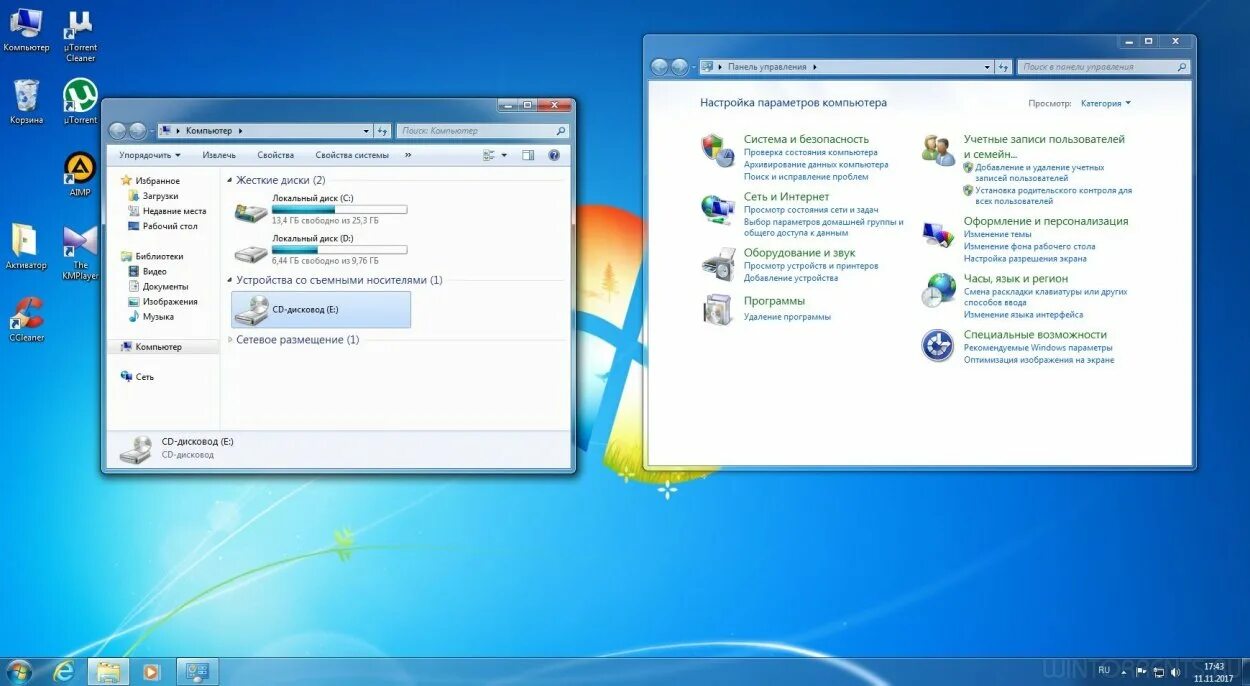Open the Изменение темы link
Viewport: 1250px width, 686px height.
[x=998, y=234]
